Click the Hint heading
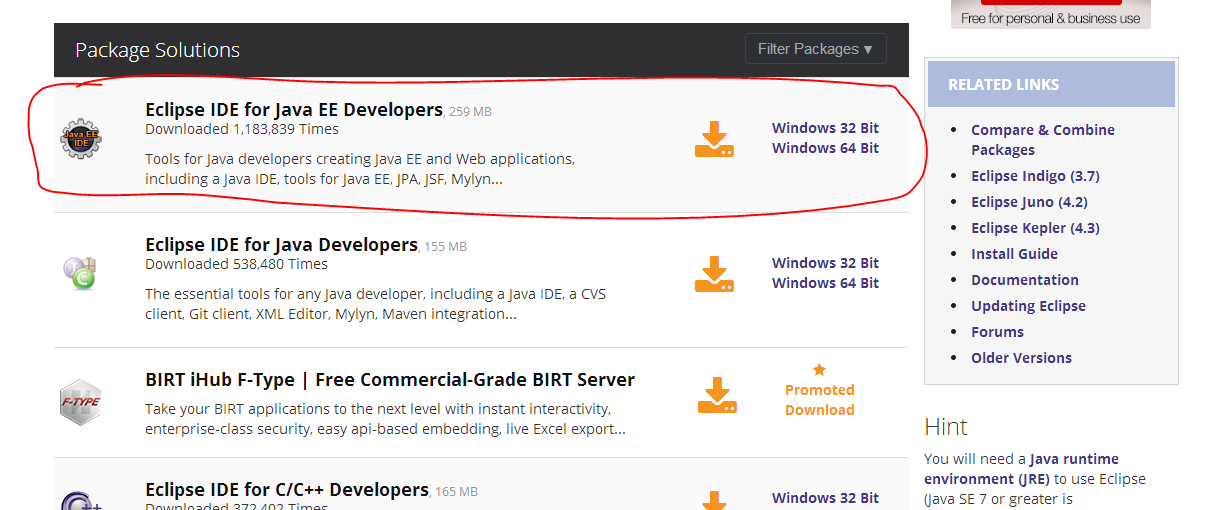Screen dimensions: 1232x510 946,427
